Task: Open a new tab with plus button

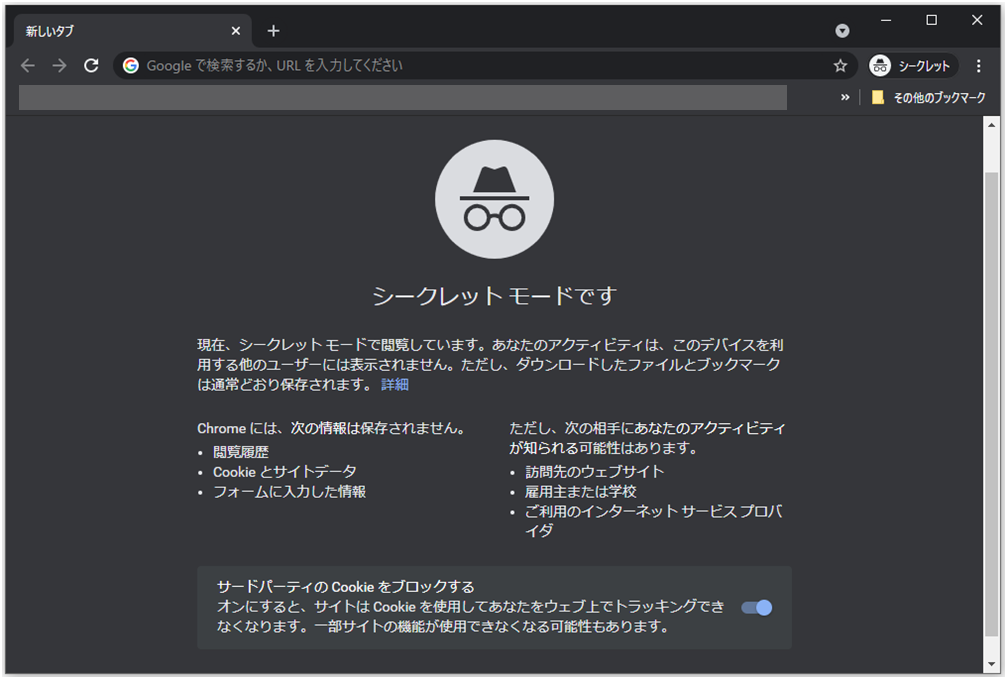Action: pos(273,31)
